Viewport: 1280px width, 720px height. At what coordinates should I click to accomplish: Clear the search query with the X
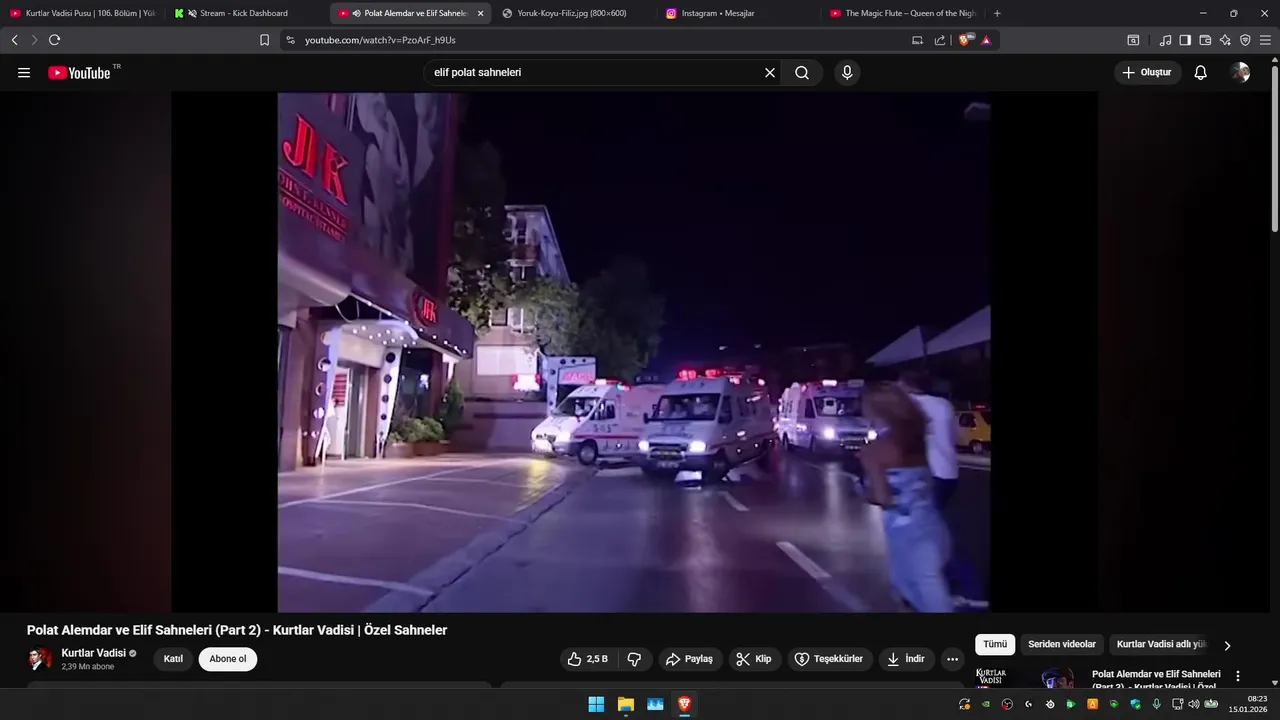pyautogui.click(x=770, y=73)
